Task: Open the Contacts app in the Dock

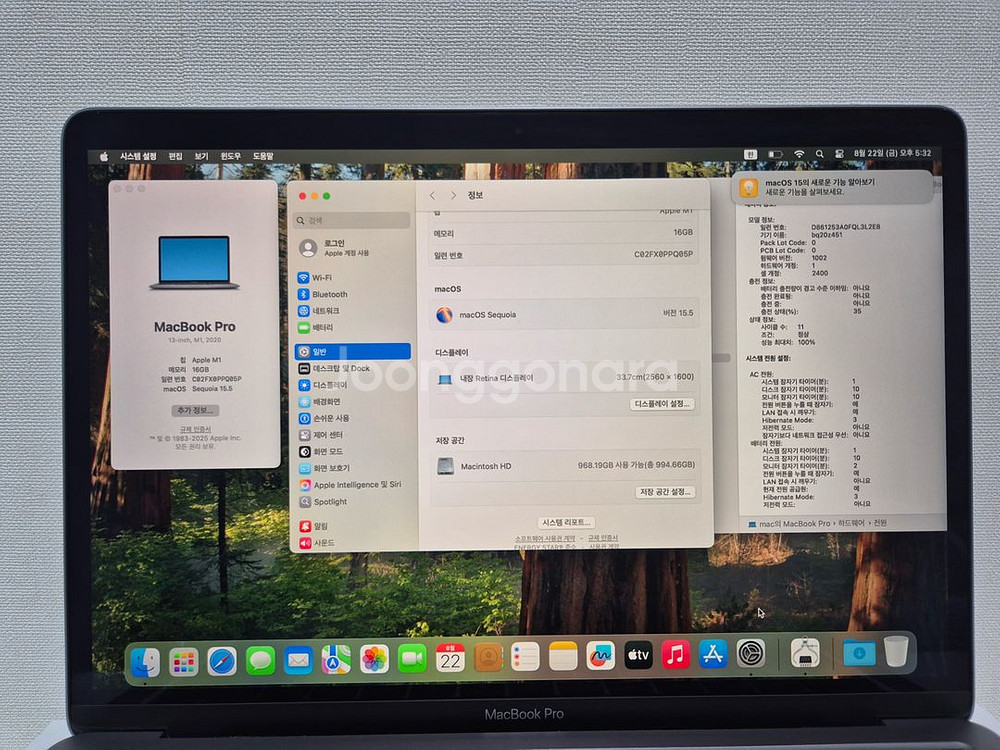Action: click(x=488, y=658)
